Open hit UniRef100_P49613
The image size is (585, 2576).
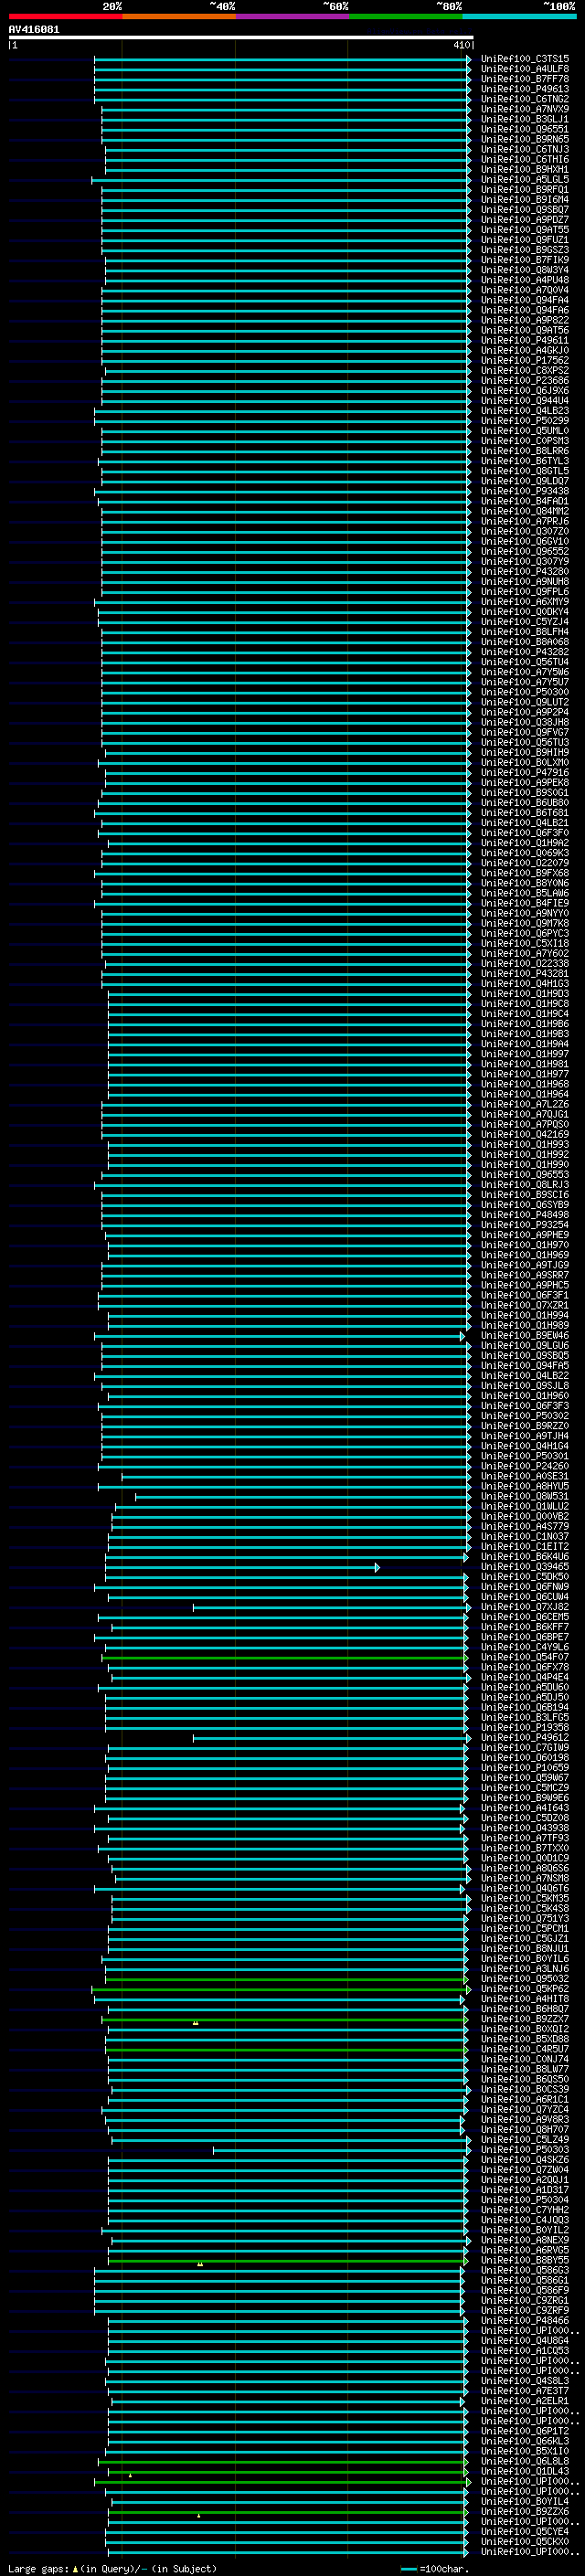tap(525, 89)
